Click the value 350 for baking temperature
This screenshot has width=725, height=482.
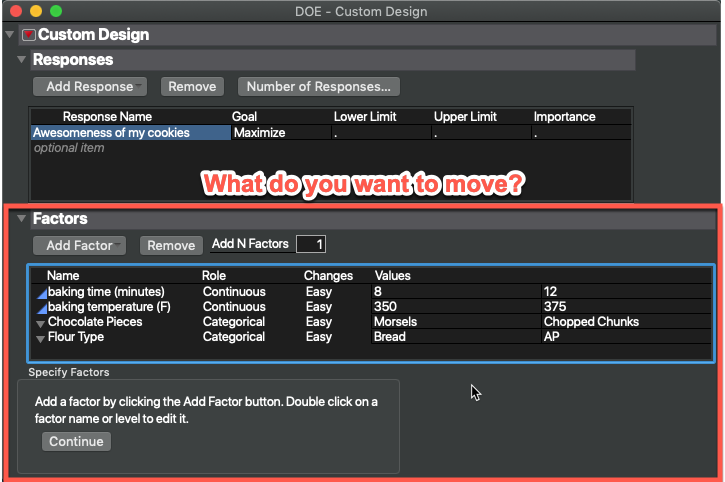click(456, 307)
